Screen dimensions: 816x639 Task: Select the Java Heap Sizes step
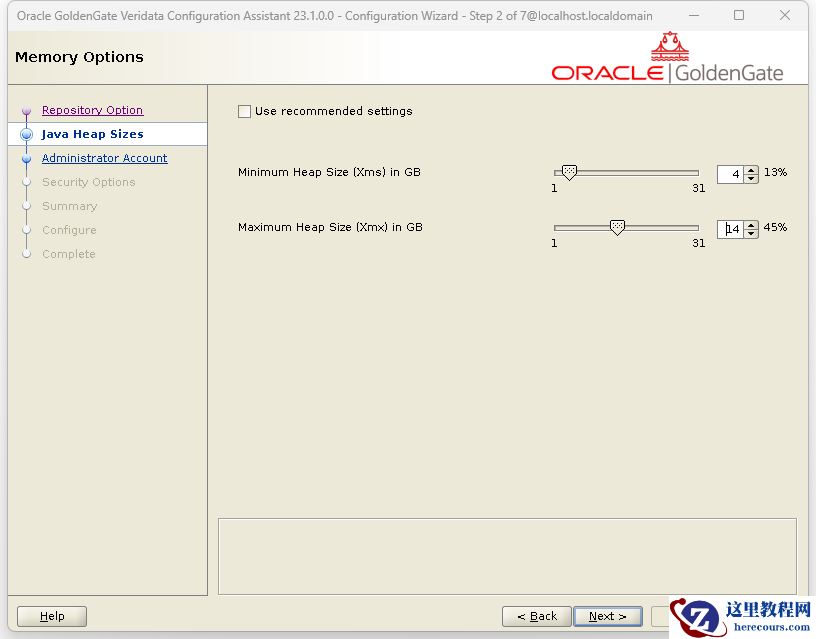(x=93, y=134)
